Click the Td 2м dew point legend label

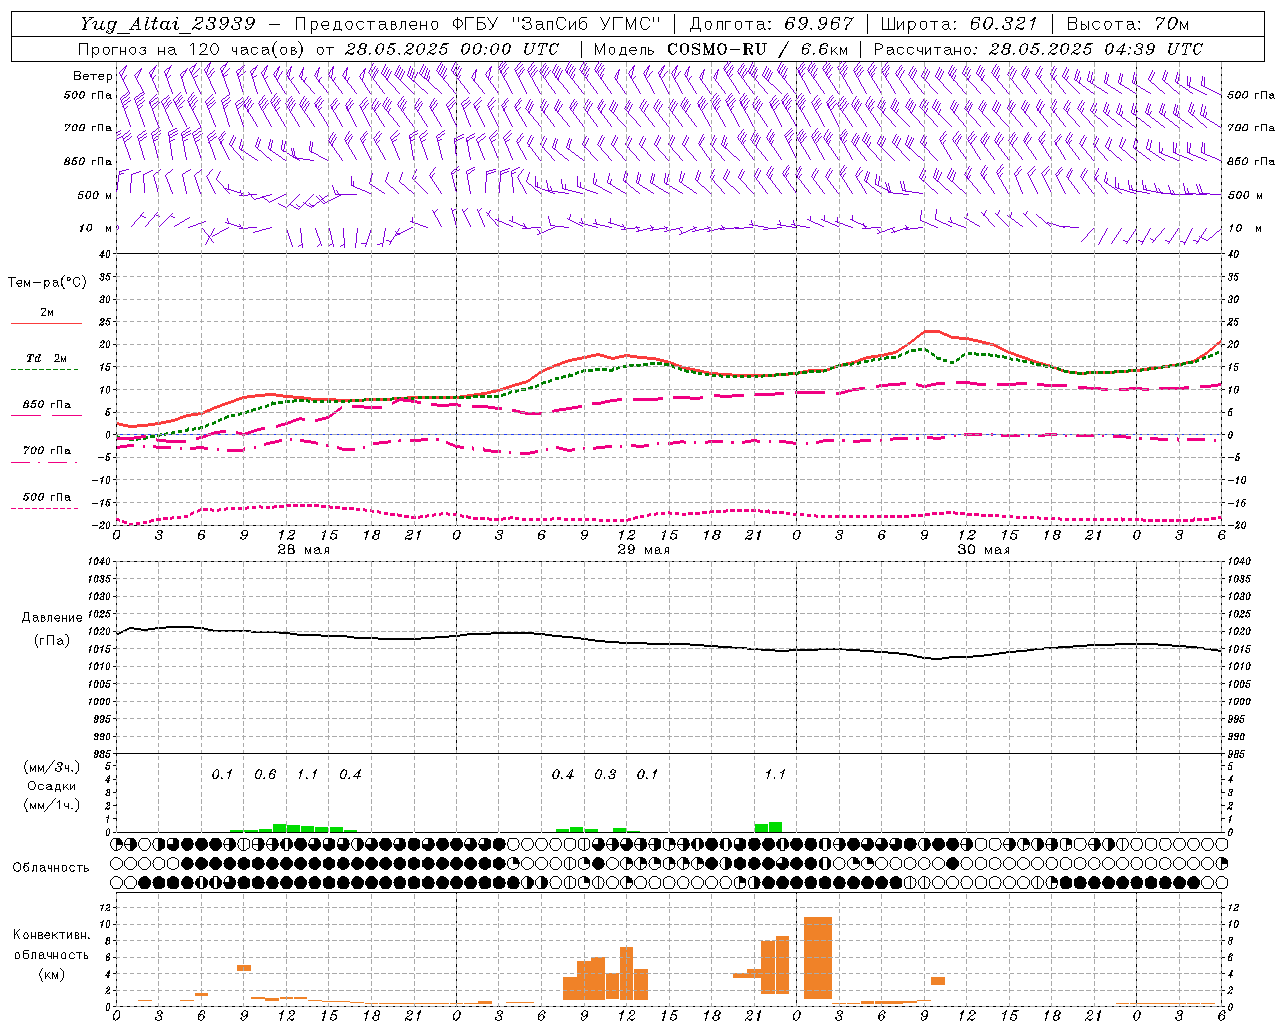(x=47, y=358)
